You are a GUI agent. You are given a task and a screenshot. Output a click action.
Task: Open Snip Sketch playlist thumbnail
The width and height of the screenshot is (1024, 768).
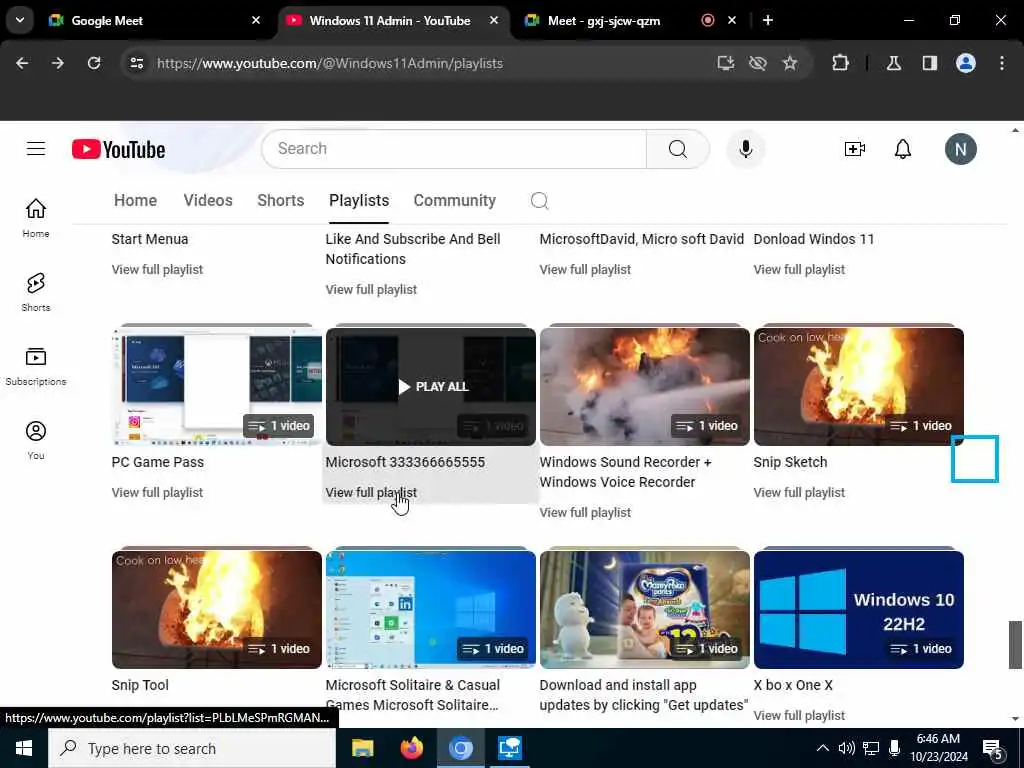click(859, 387)
